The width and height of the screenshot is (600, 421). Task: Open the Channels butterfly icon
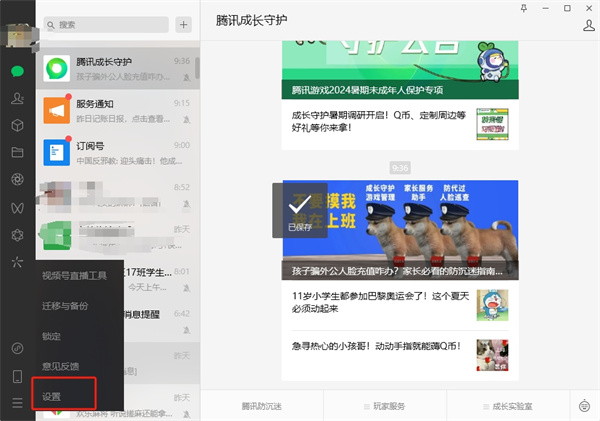pos(17,208)
